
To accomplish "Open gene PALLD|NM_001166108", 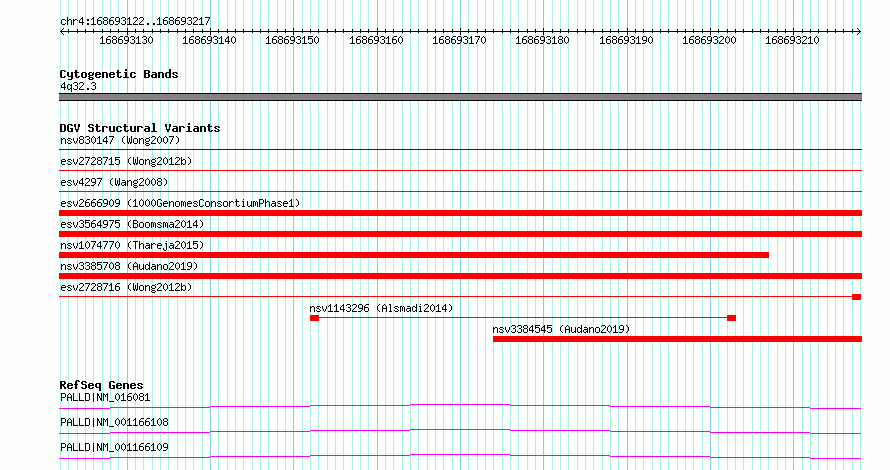I will click(114, 422).
